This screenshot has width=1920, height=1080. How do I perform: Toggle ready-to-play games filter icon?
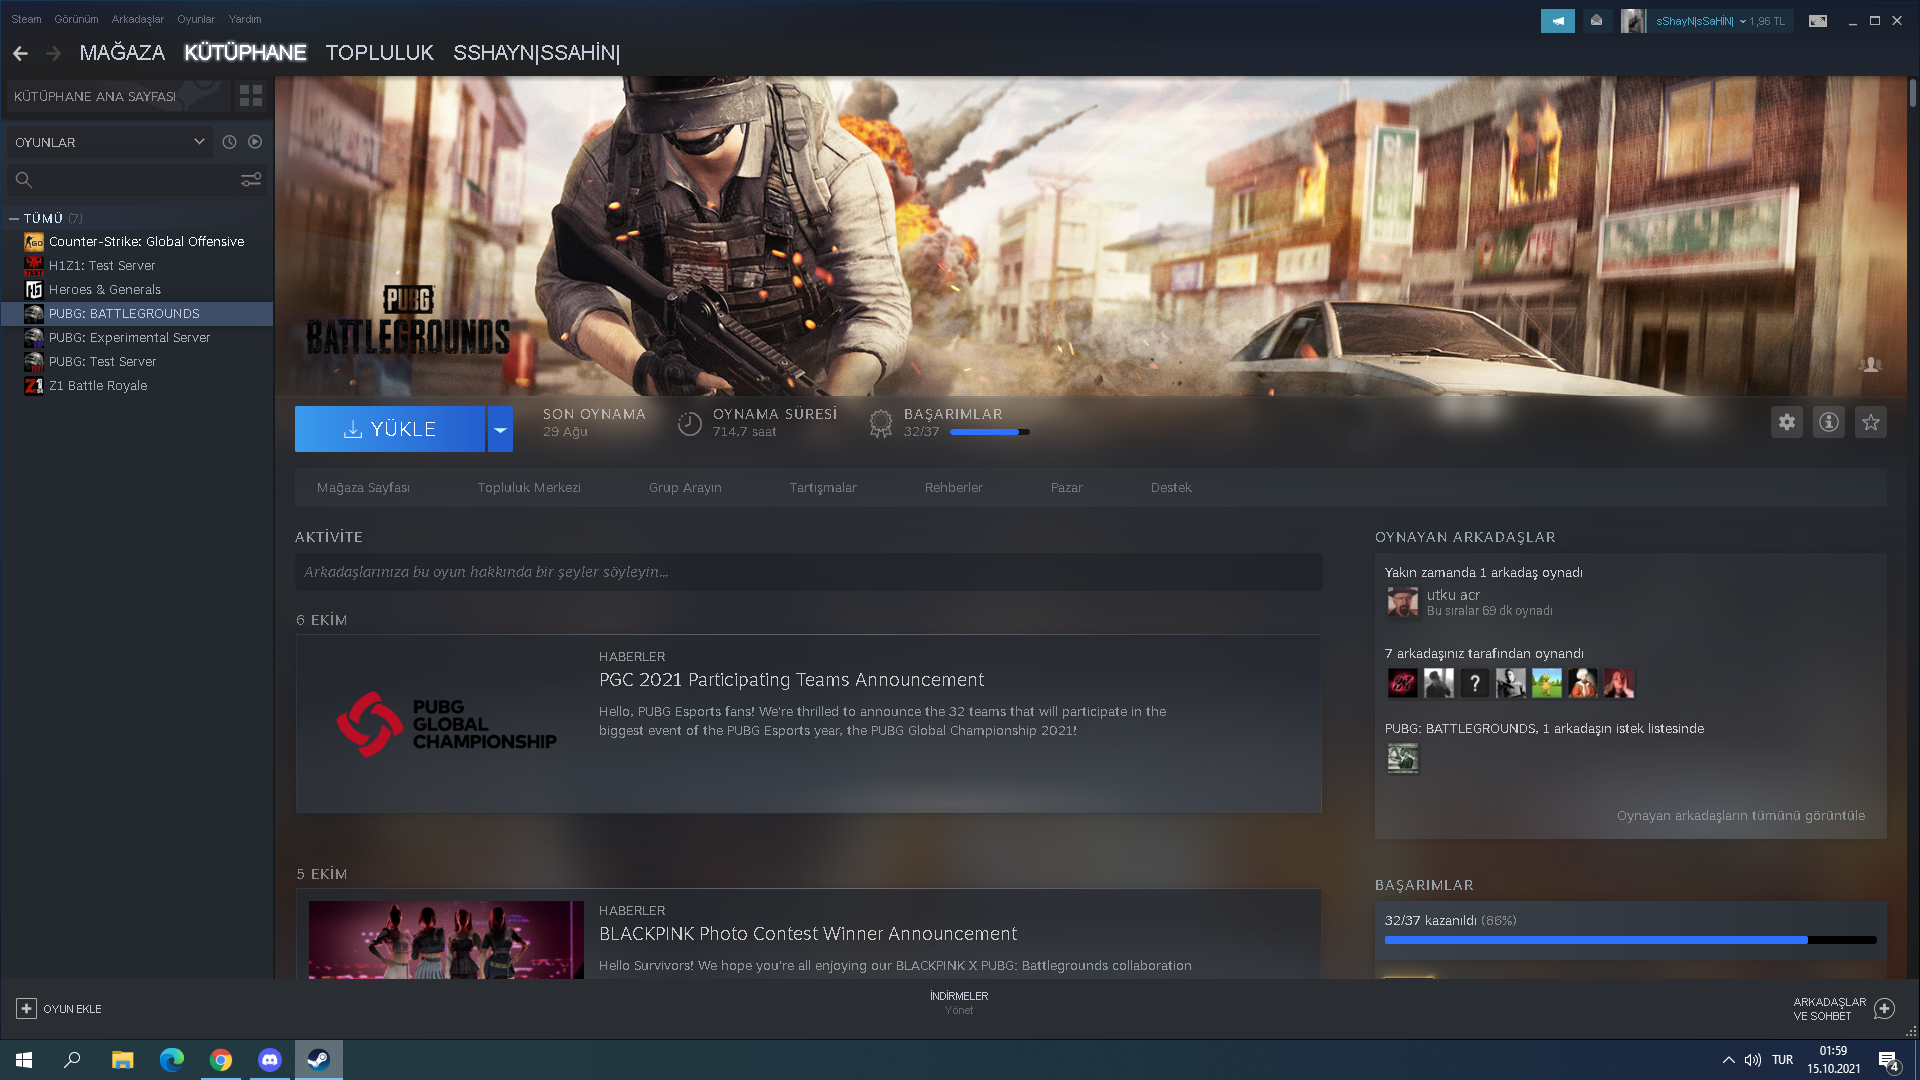point(255,142)
